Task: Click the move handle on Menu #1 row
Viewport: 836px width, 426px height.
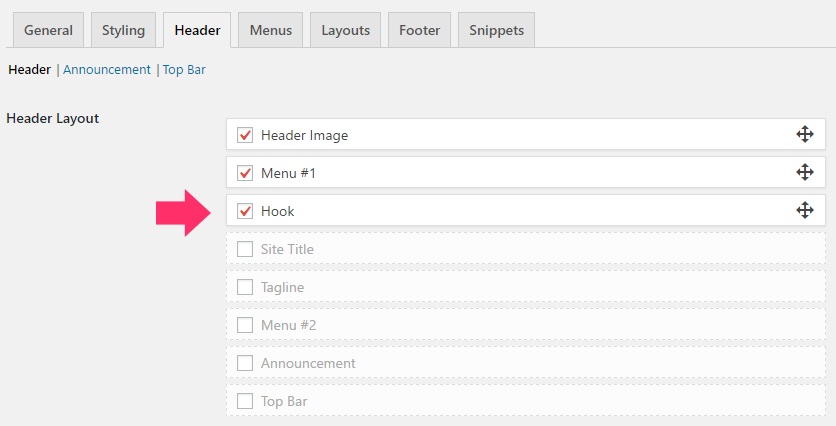Action: coord(805,172)
